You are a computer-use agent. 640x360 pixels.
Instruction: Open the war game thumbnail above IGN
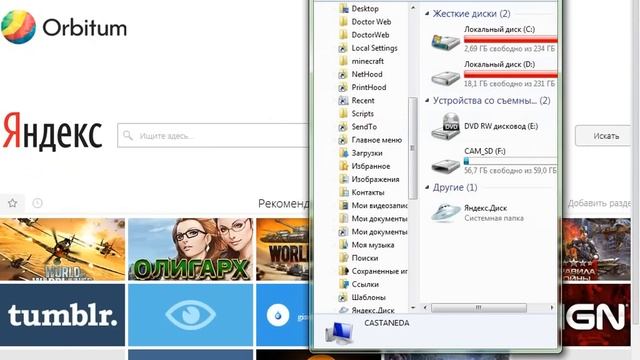click(x=597, y=249)
